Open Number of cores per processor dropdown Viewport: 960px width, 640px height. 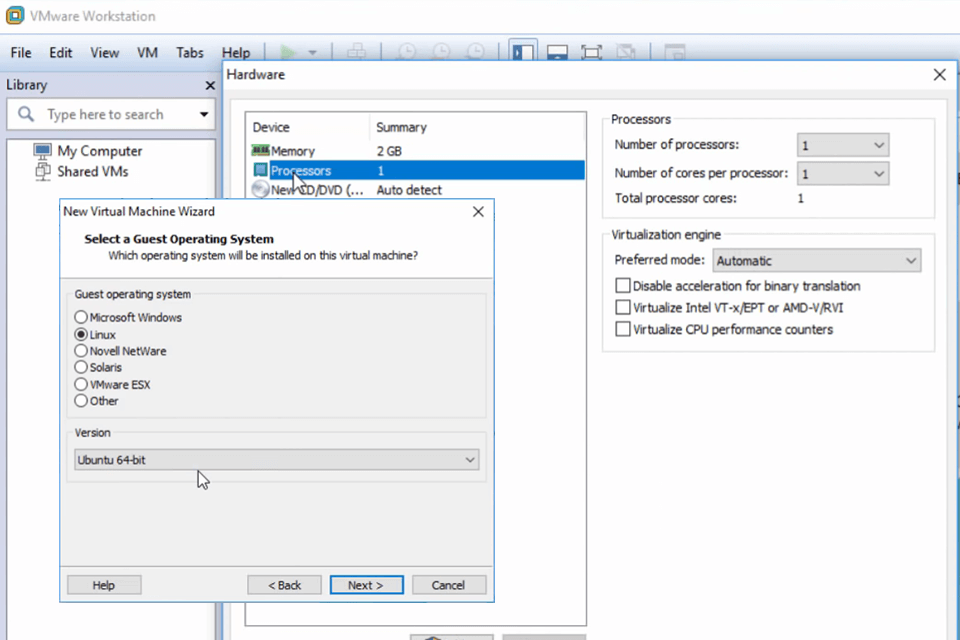842,174
